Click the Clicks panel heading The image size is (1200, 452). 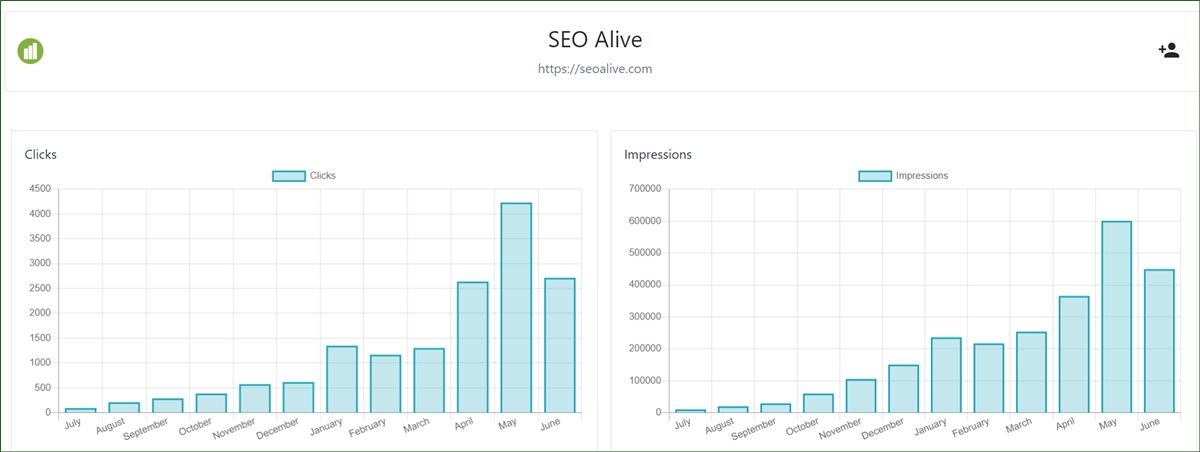(x=41, y=155)
